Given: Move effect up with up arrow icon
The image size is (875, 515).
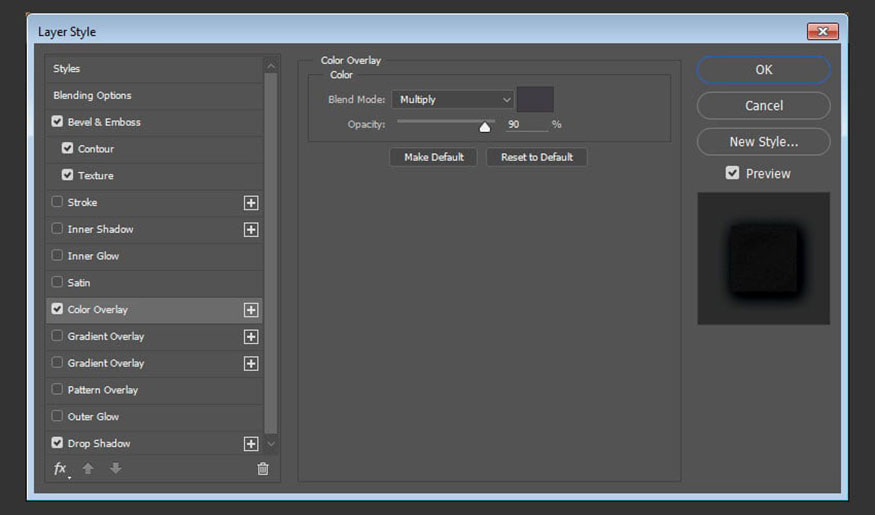Looking at the screenshot, I should [x=88, y=469].
